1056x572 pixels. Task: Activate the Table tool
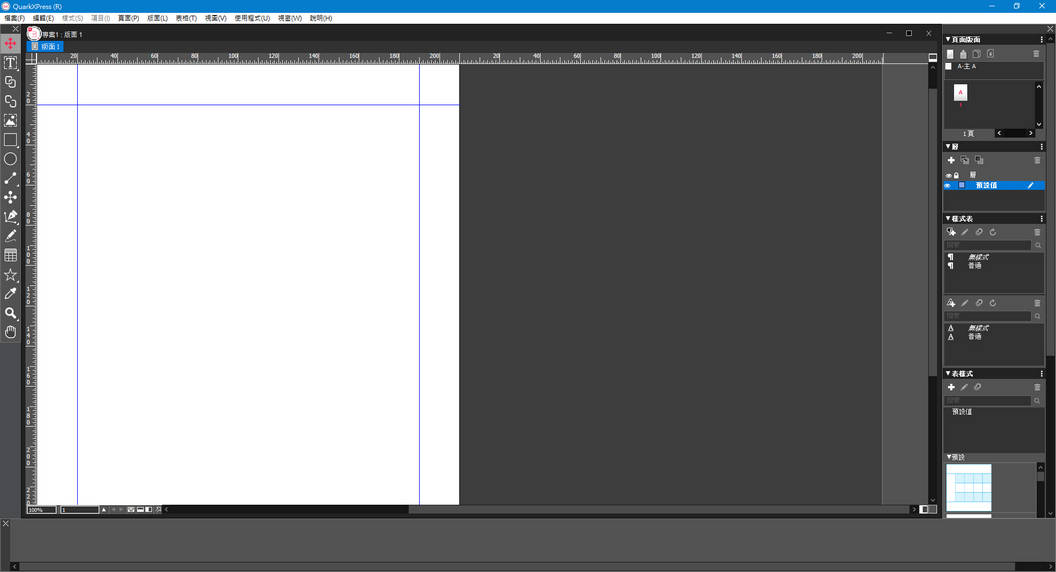(x=10, y=256)
